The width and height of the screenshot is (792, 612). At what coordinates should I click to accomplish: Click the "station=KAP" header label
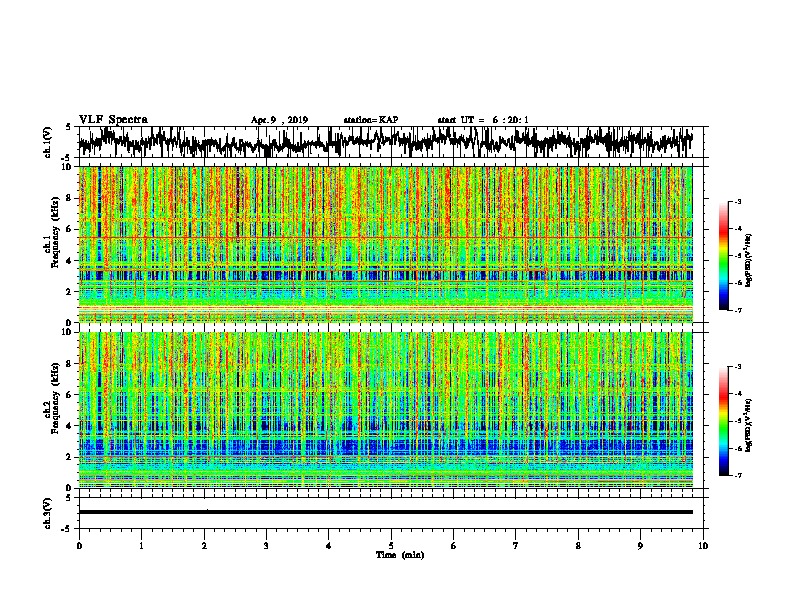click(x=371, y=120)
